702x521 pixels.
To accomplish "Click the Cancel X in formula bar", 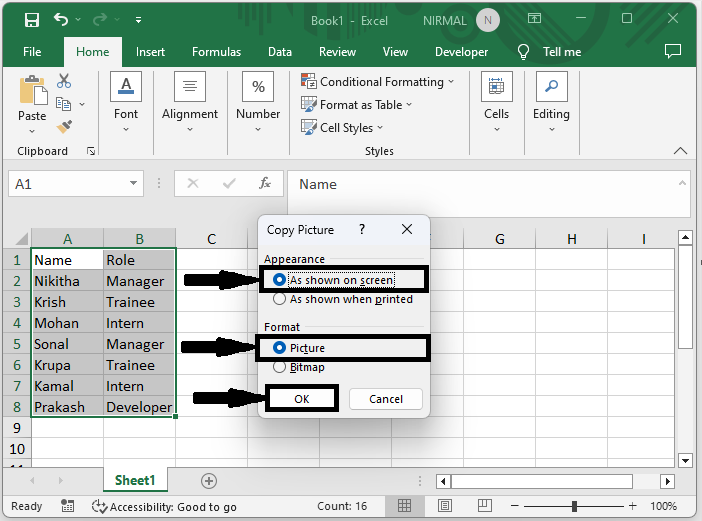I will [193, 184].
